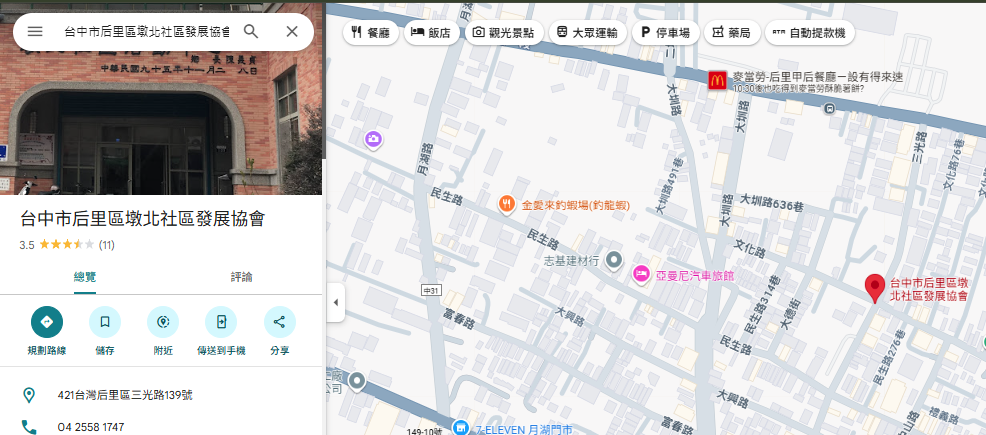Screen dimensions: 986x435
Task: Show 大眾運輸 transit filter
Action: [x=590, y=33]
